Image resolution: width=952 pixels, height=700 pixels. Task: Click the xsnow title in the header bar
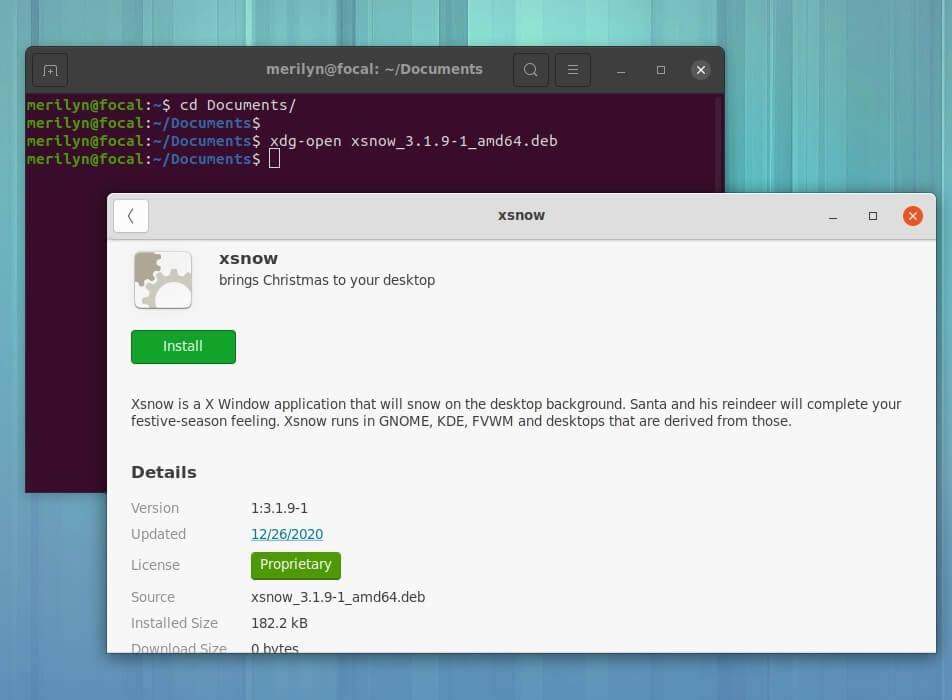(x=521, y=215)
